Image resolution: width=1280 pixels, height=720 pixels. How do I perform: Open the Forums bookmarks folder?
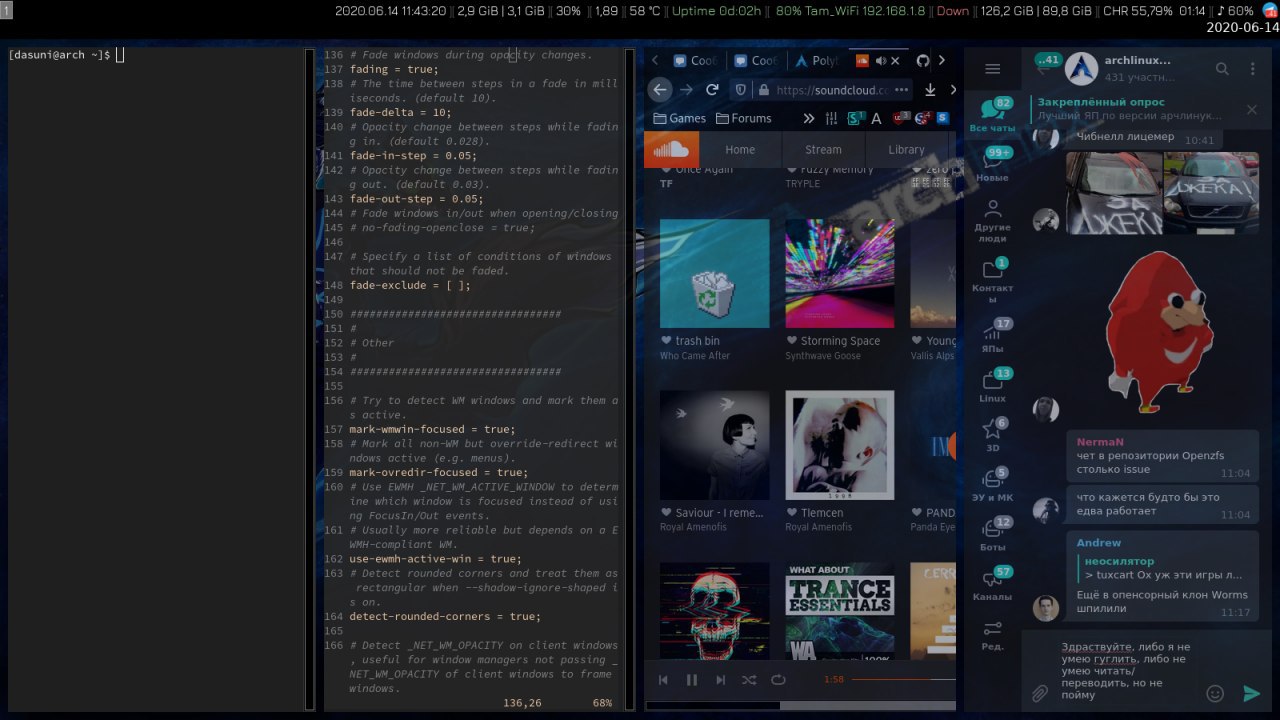point(743,118)
